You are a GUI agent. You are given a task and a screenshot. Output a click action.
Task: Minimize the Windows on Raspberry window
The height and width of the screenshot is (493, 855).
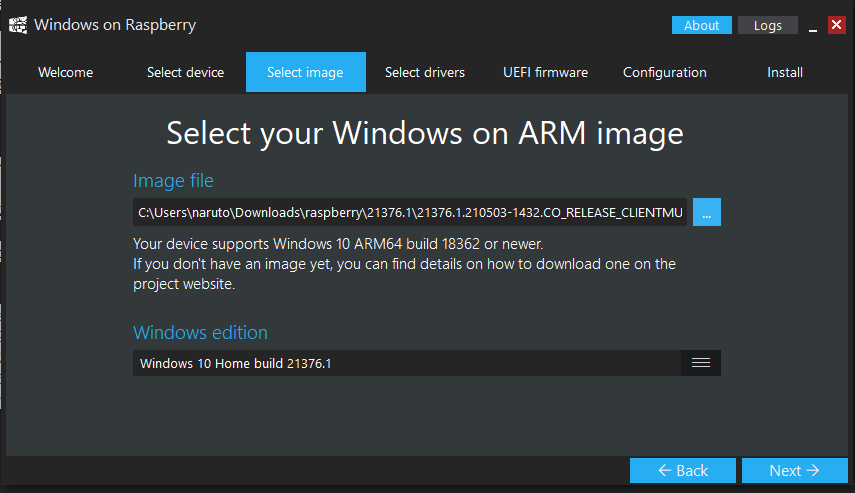point(811,26)
